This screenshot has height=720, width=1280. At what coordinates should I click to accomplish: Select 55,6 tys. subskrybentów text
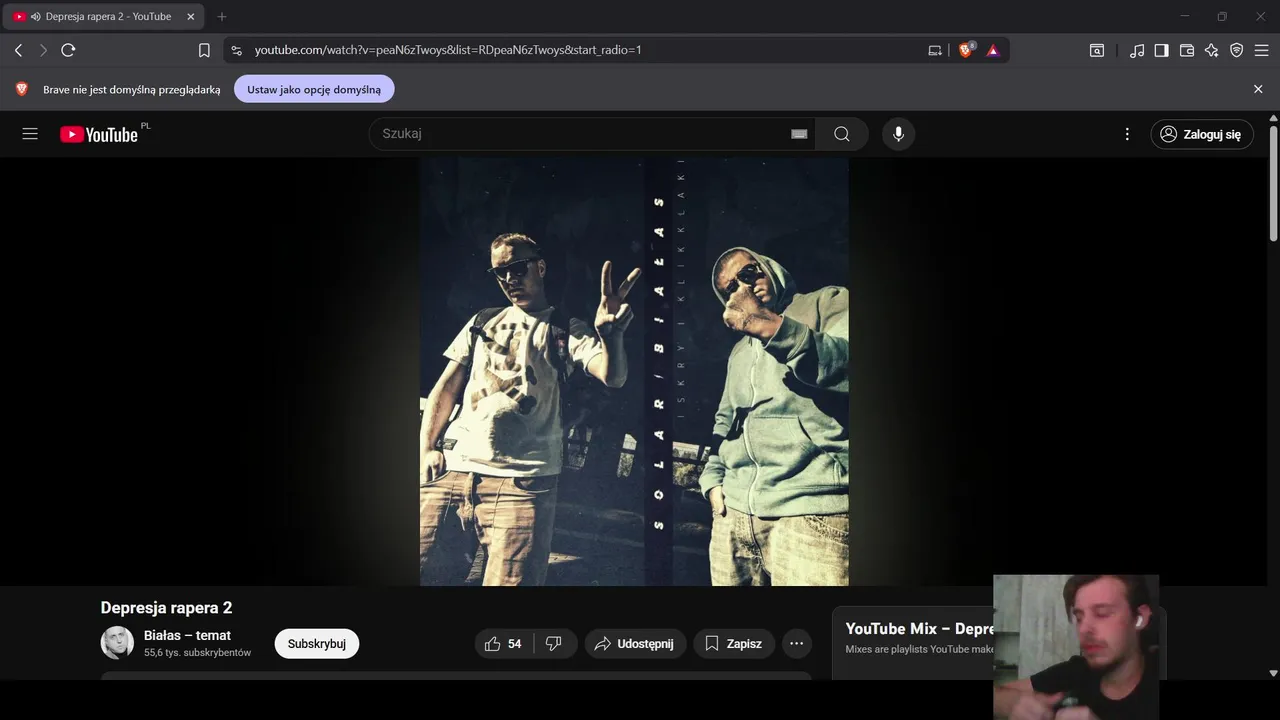[197, 653]
